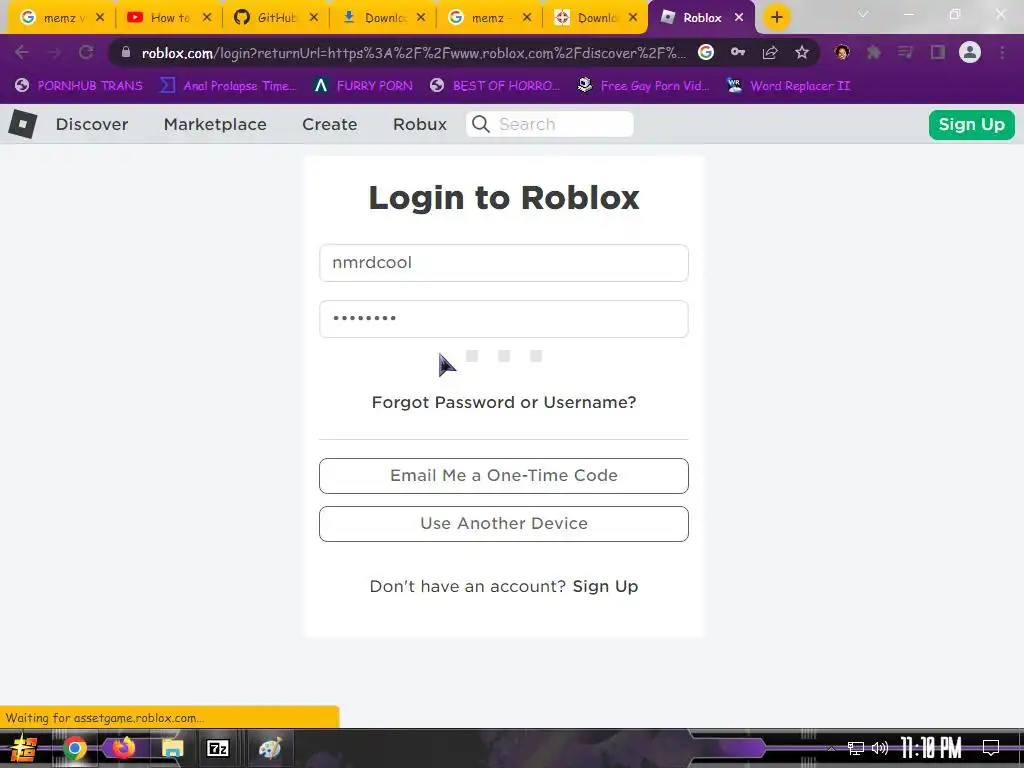Click the padlock site info icon
The image size is (1024, 768).
point(126,52)
